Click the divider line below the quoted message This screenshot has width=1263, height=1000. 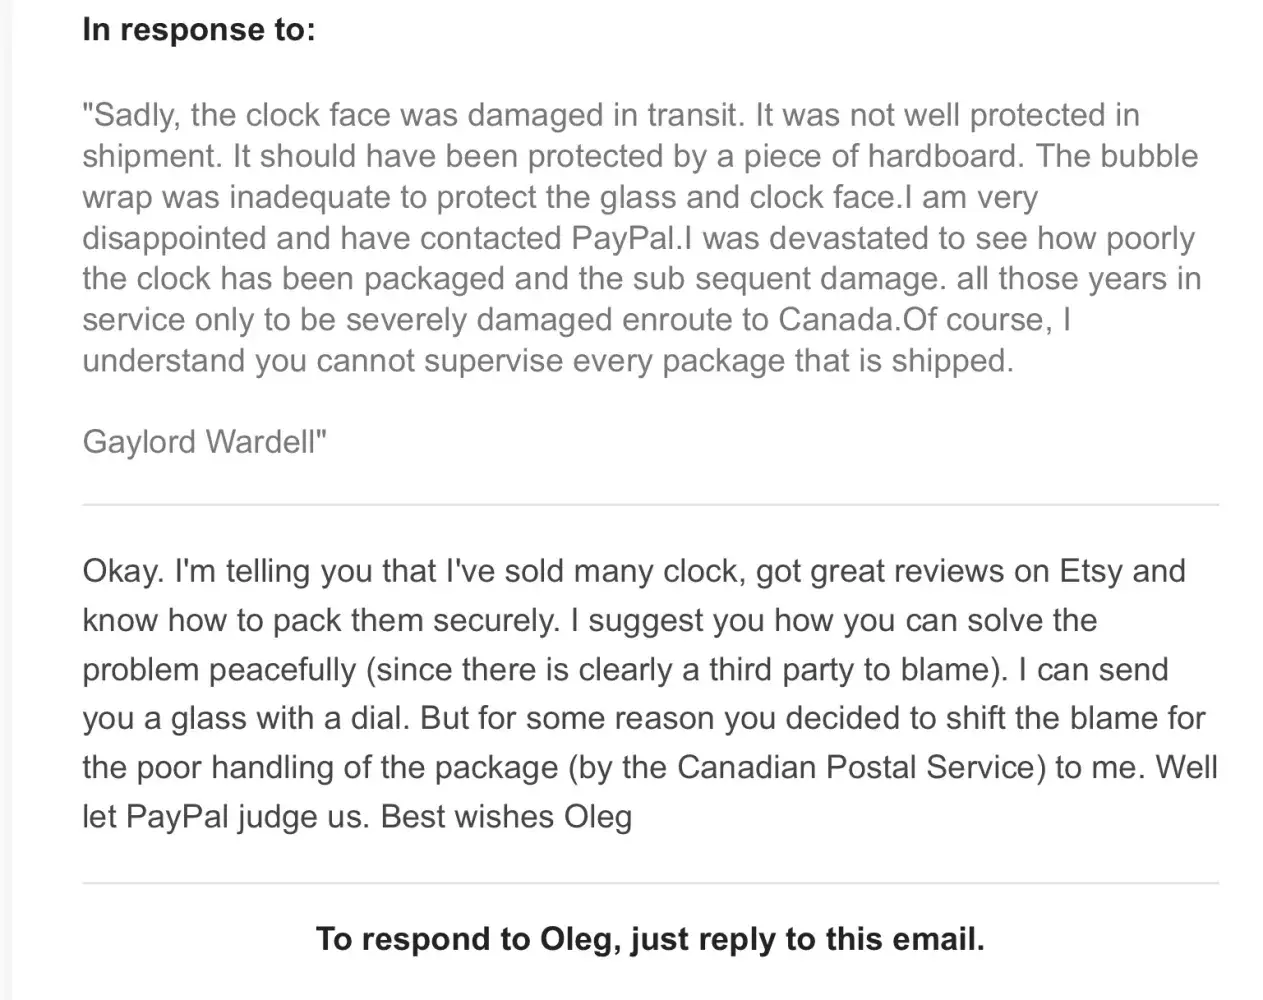(650, 505)
